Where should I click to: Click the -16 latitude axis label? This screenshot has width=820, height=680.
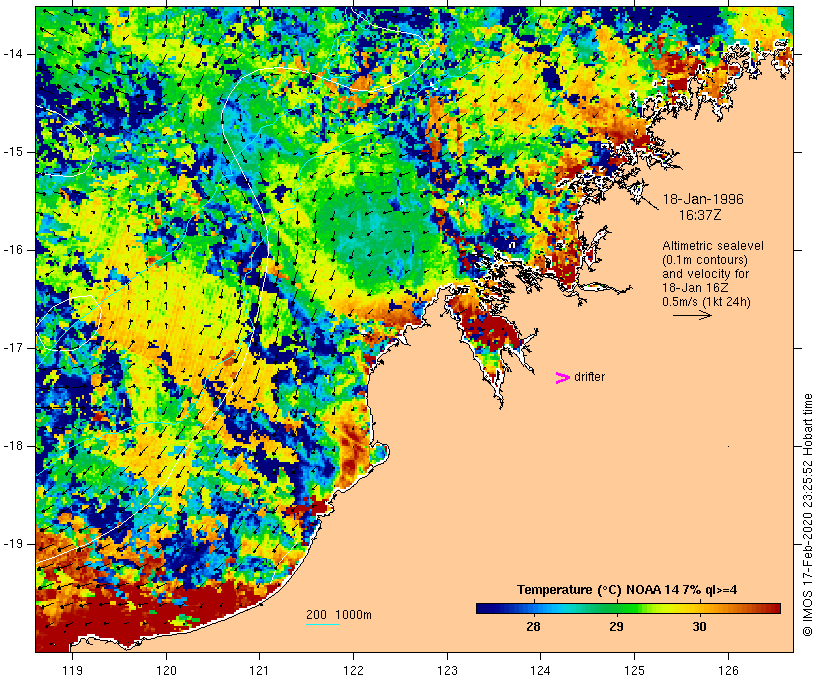point(13,250)
